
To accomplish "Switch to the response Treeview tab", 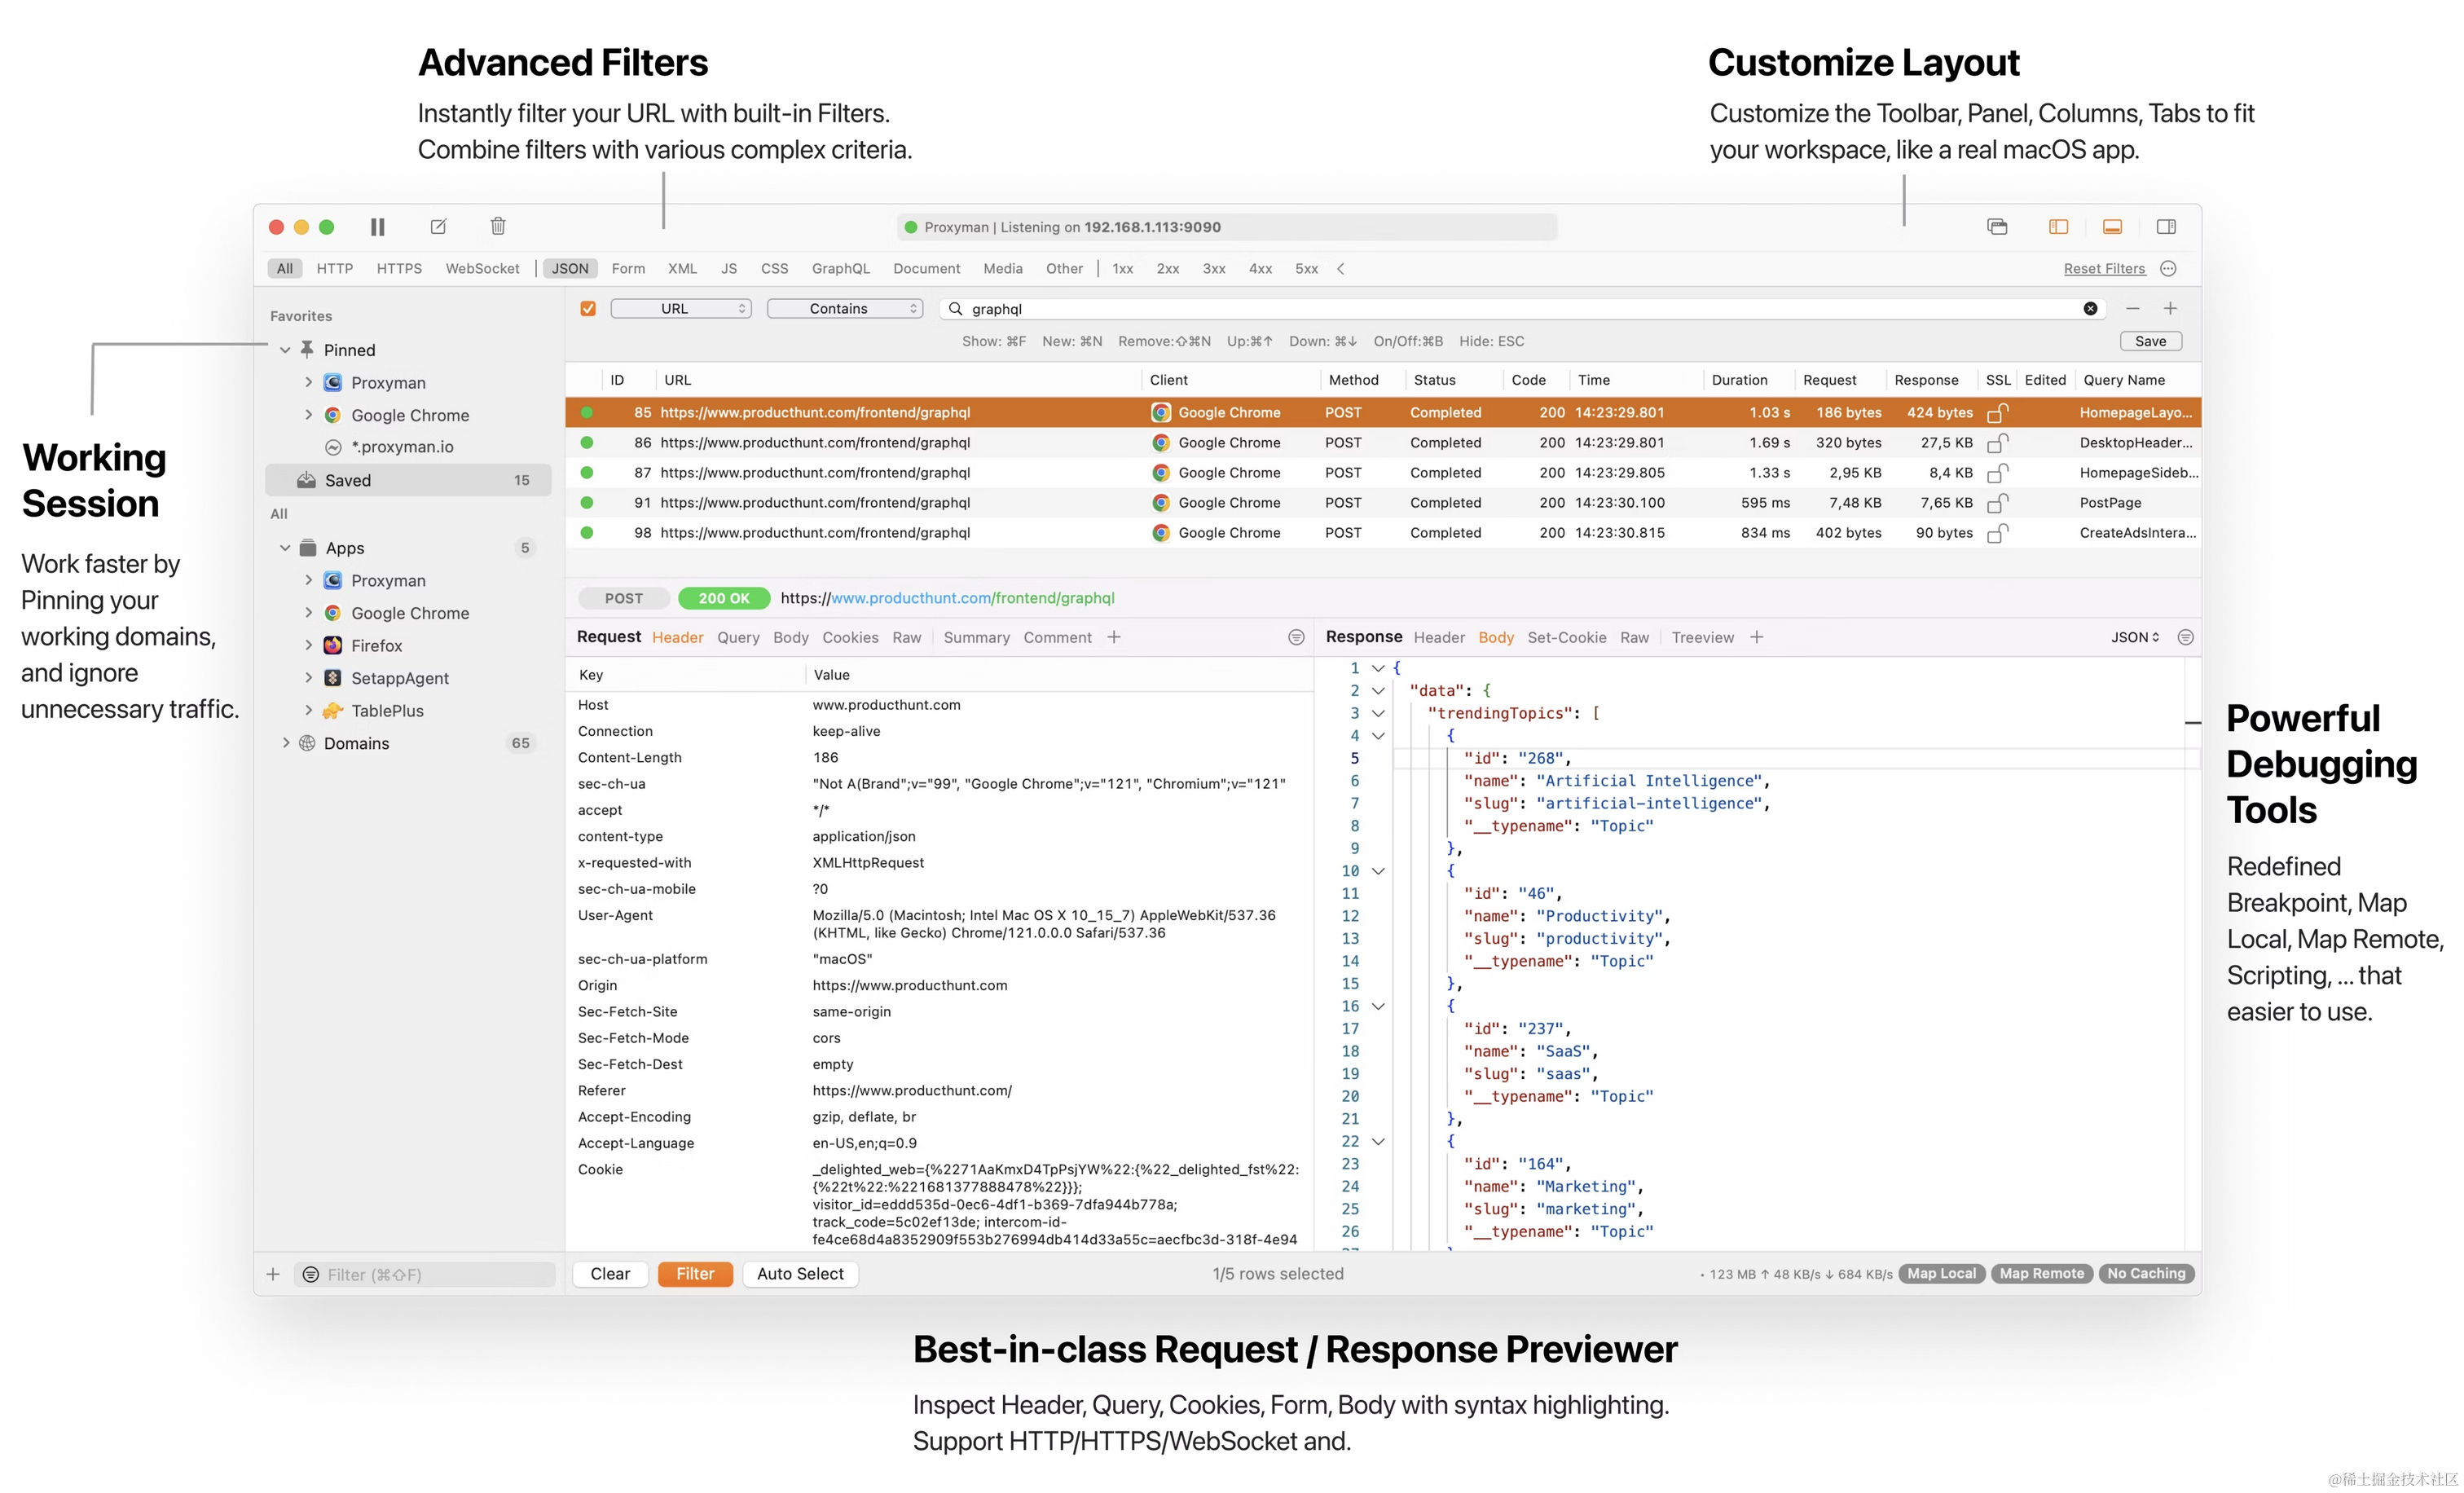I will [x=1702, y=638].
